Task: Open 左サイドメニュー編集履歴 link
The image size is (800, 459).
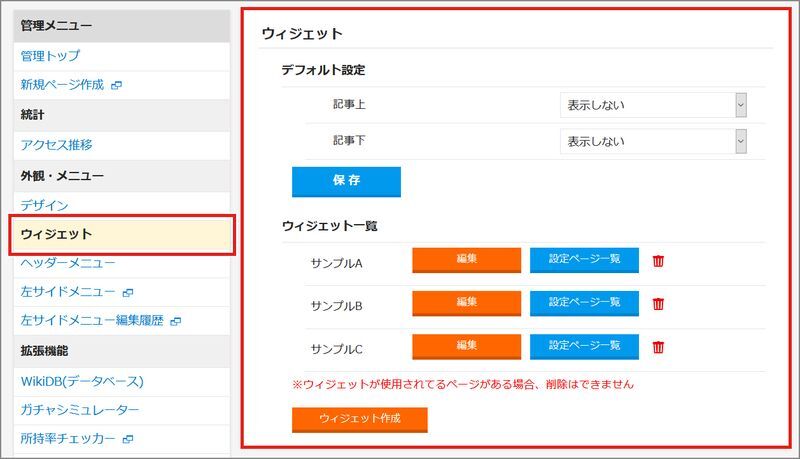Action: 92,321
